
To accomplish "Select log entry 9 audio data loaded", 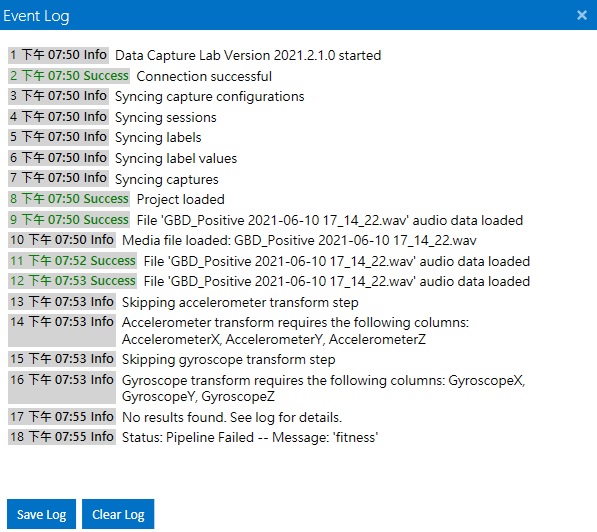I will (x=266, y=220).
